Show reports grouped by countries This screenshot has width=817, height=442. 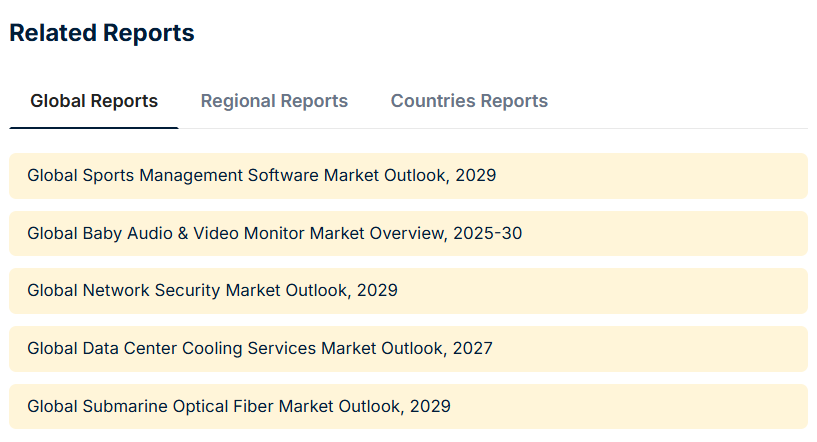[x=469, y=101]
